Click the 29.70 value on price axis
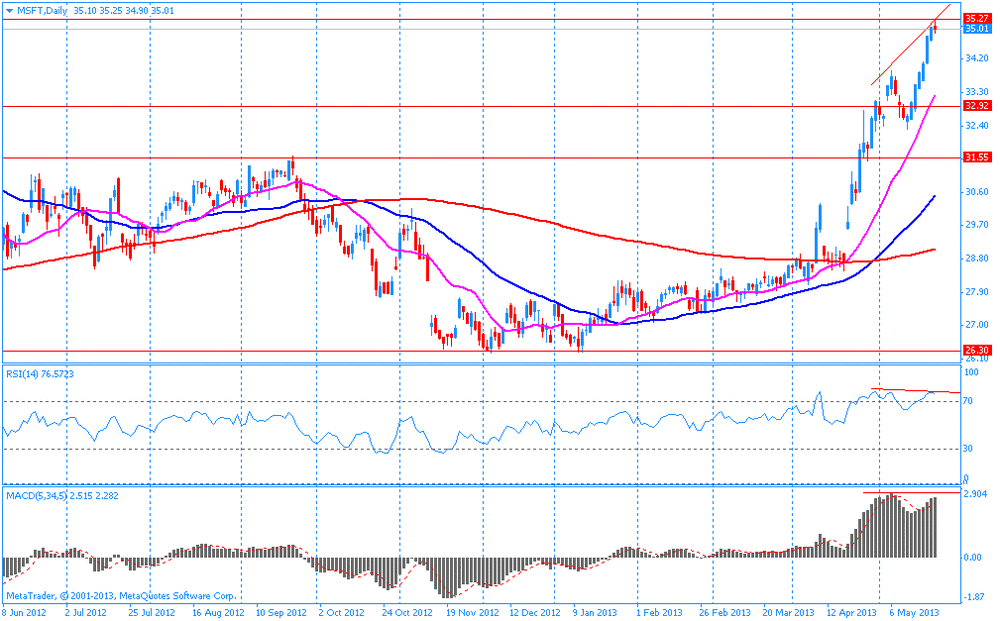This screenshot has height=621, width=1000. coord(977,225)
